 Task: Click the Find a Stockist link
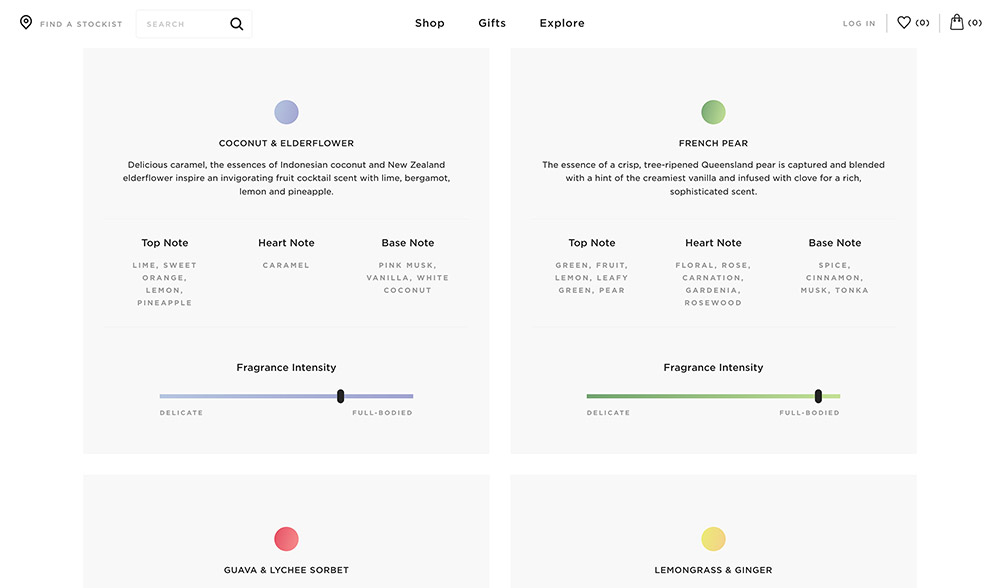pos(81,24)
